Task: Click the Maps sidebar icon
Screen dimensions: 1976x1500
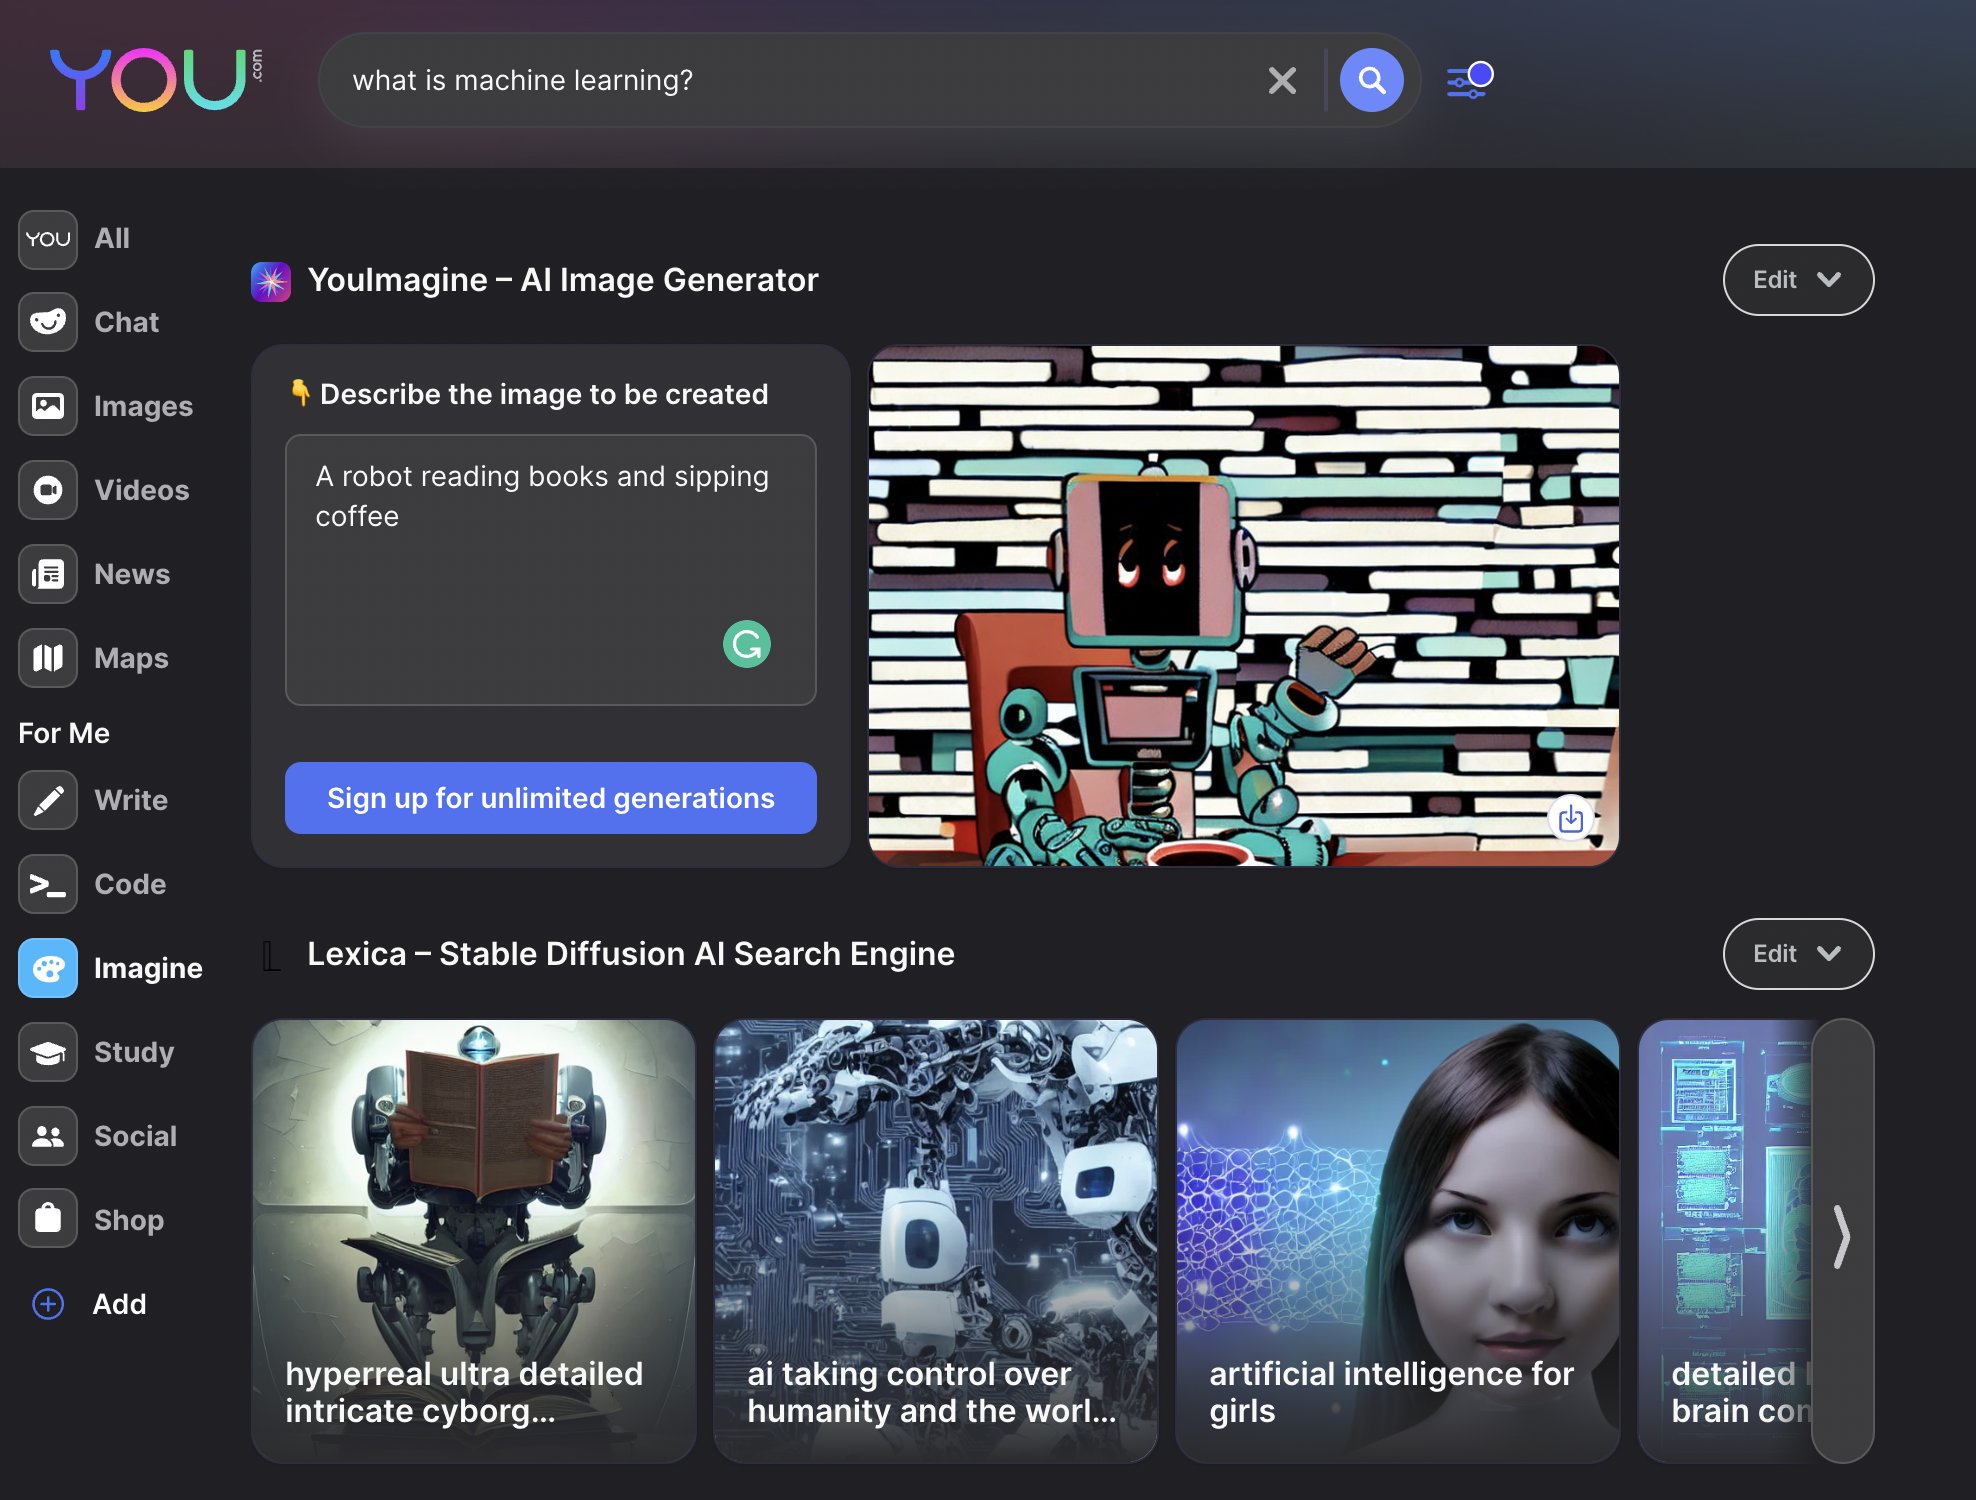Action: (x=48, y=658)
